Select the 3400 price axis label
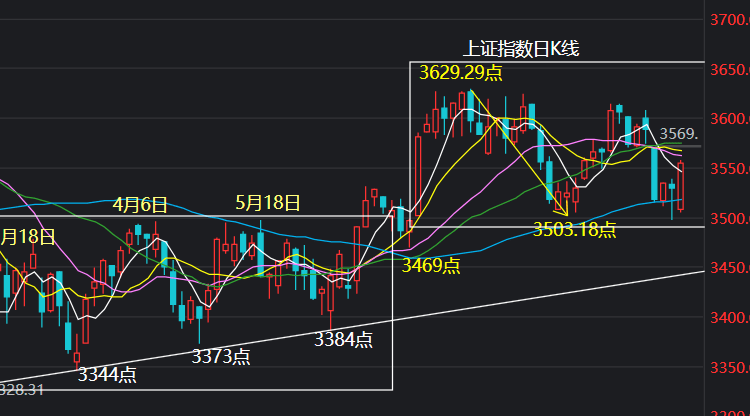750x416 pixels. coord(730,317)
